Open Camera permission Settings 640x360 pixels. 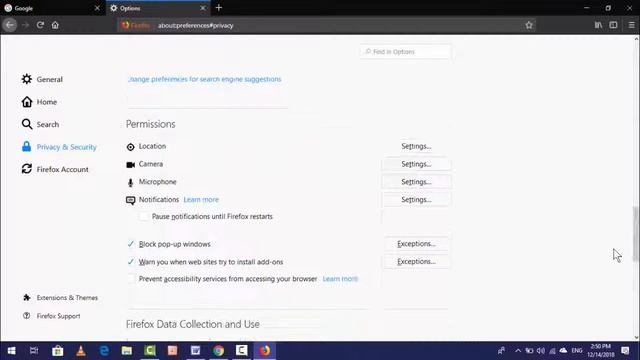pyautogui.click(x=416, y=164)
